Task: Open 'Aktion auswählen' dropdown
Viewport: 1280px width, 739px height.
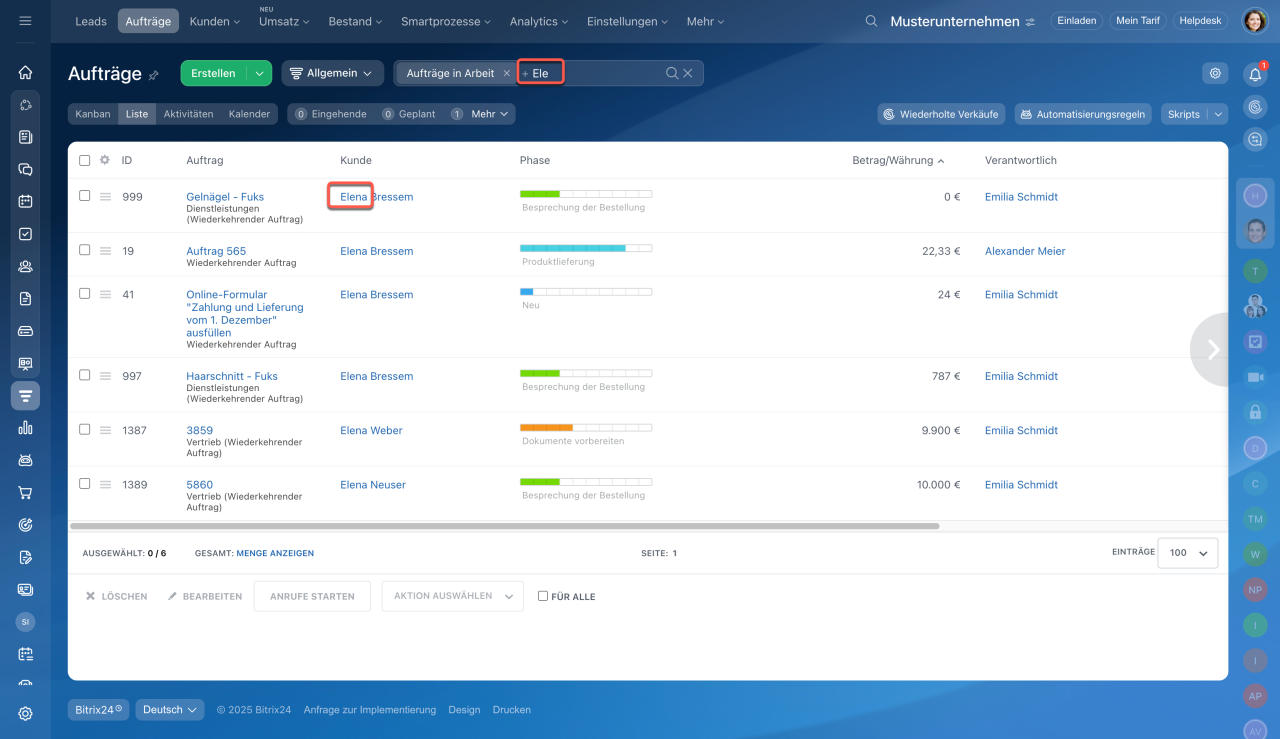Action: click(453, 596)
